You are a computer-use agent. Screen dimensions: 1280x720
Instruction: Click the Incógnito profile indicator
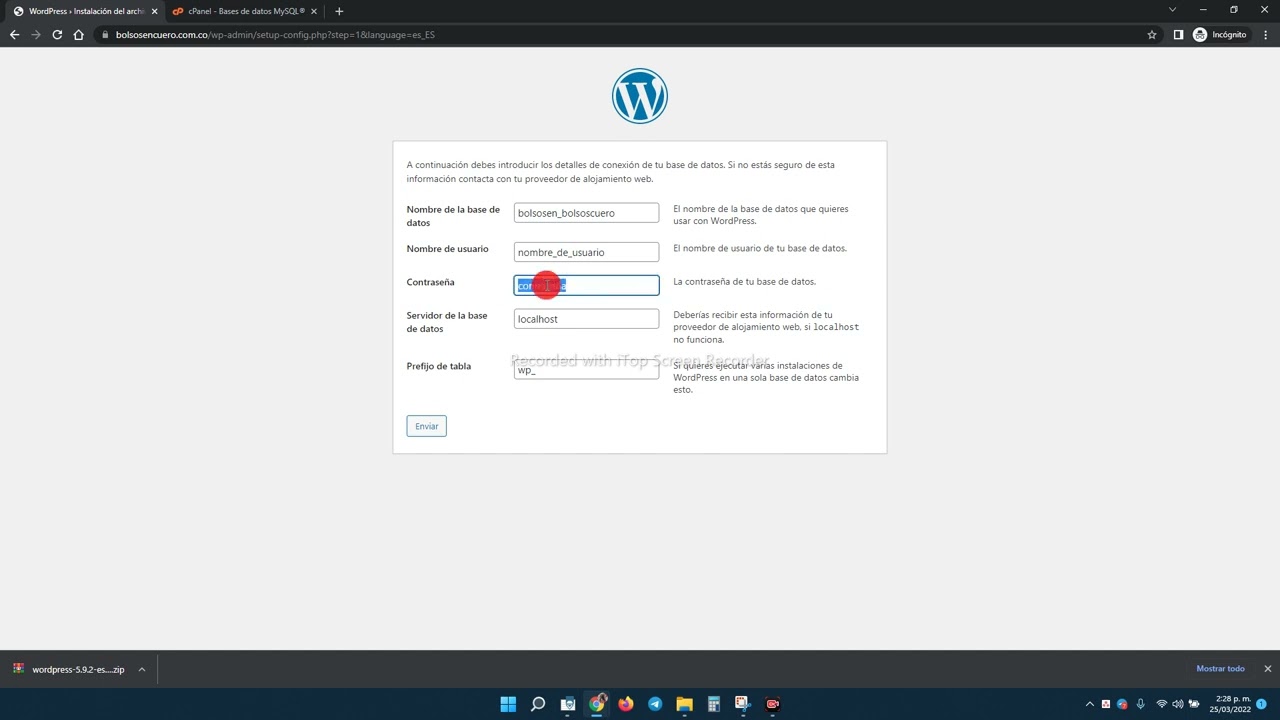[x=1220, y=34]
